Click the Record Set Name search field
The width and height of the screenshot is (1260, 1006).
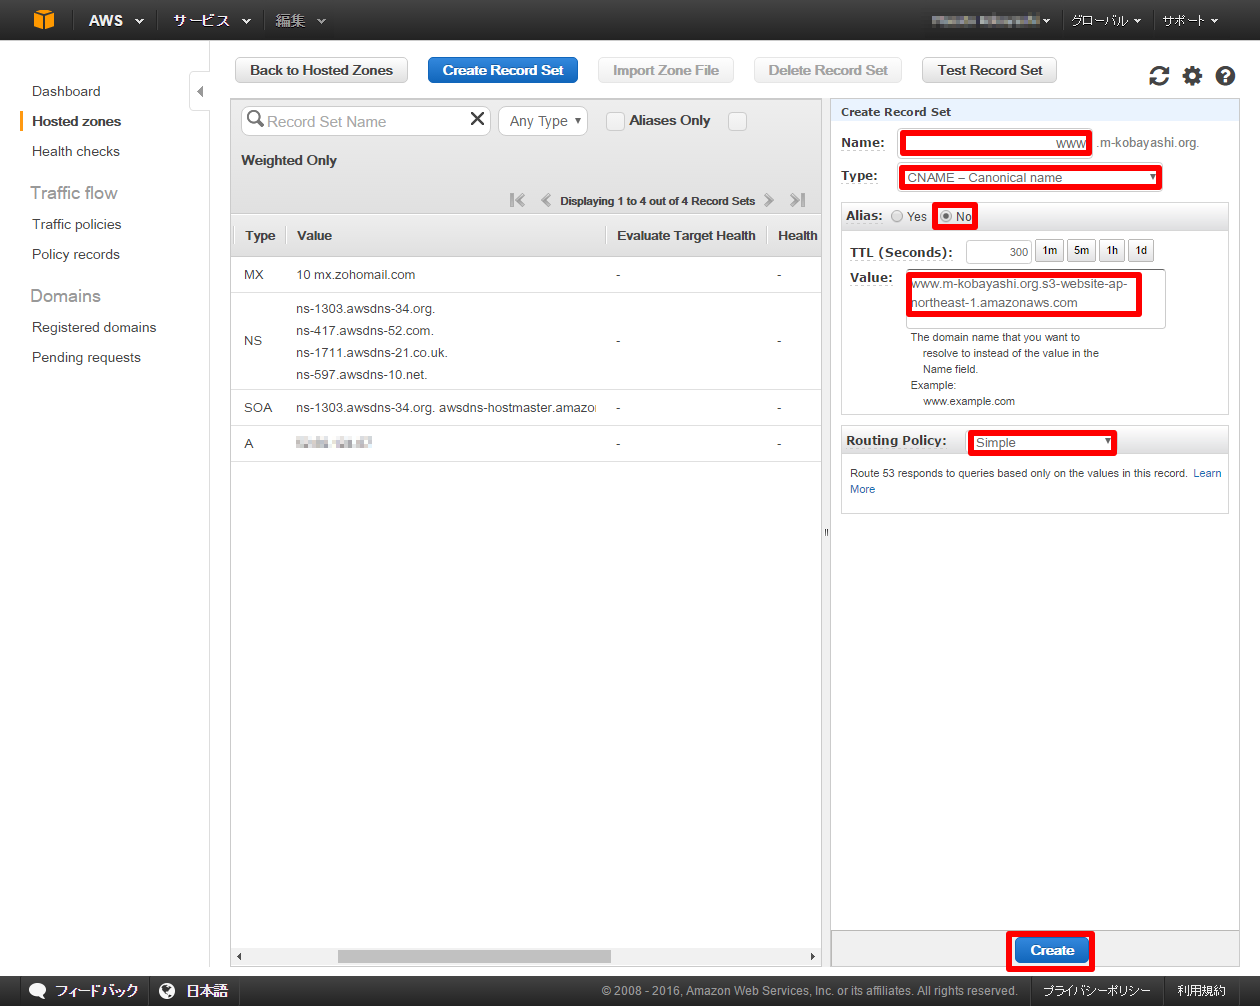366,121
